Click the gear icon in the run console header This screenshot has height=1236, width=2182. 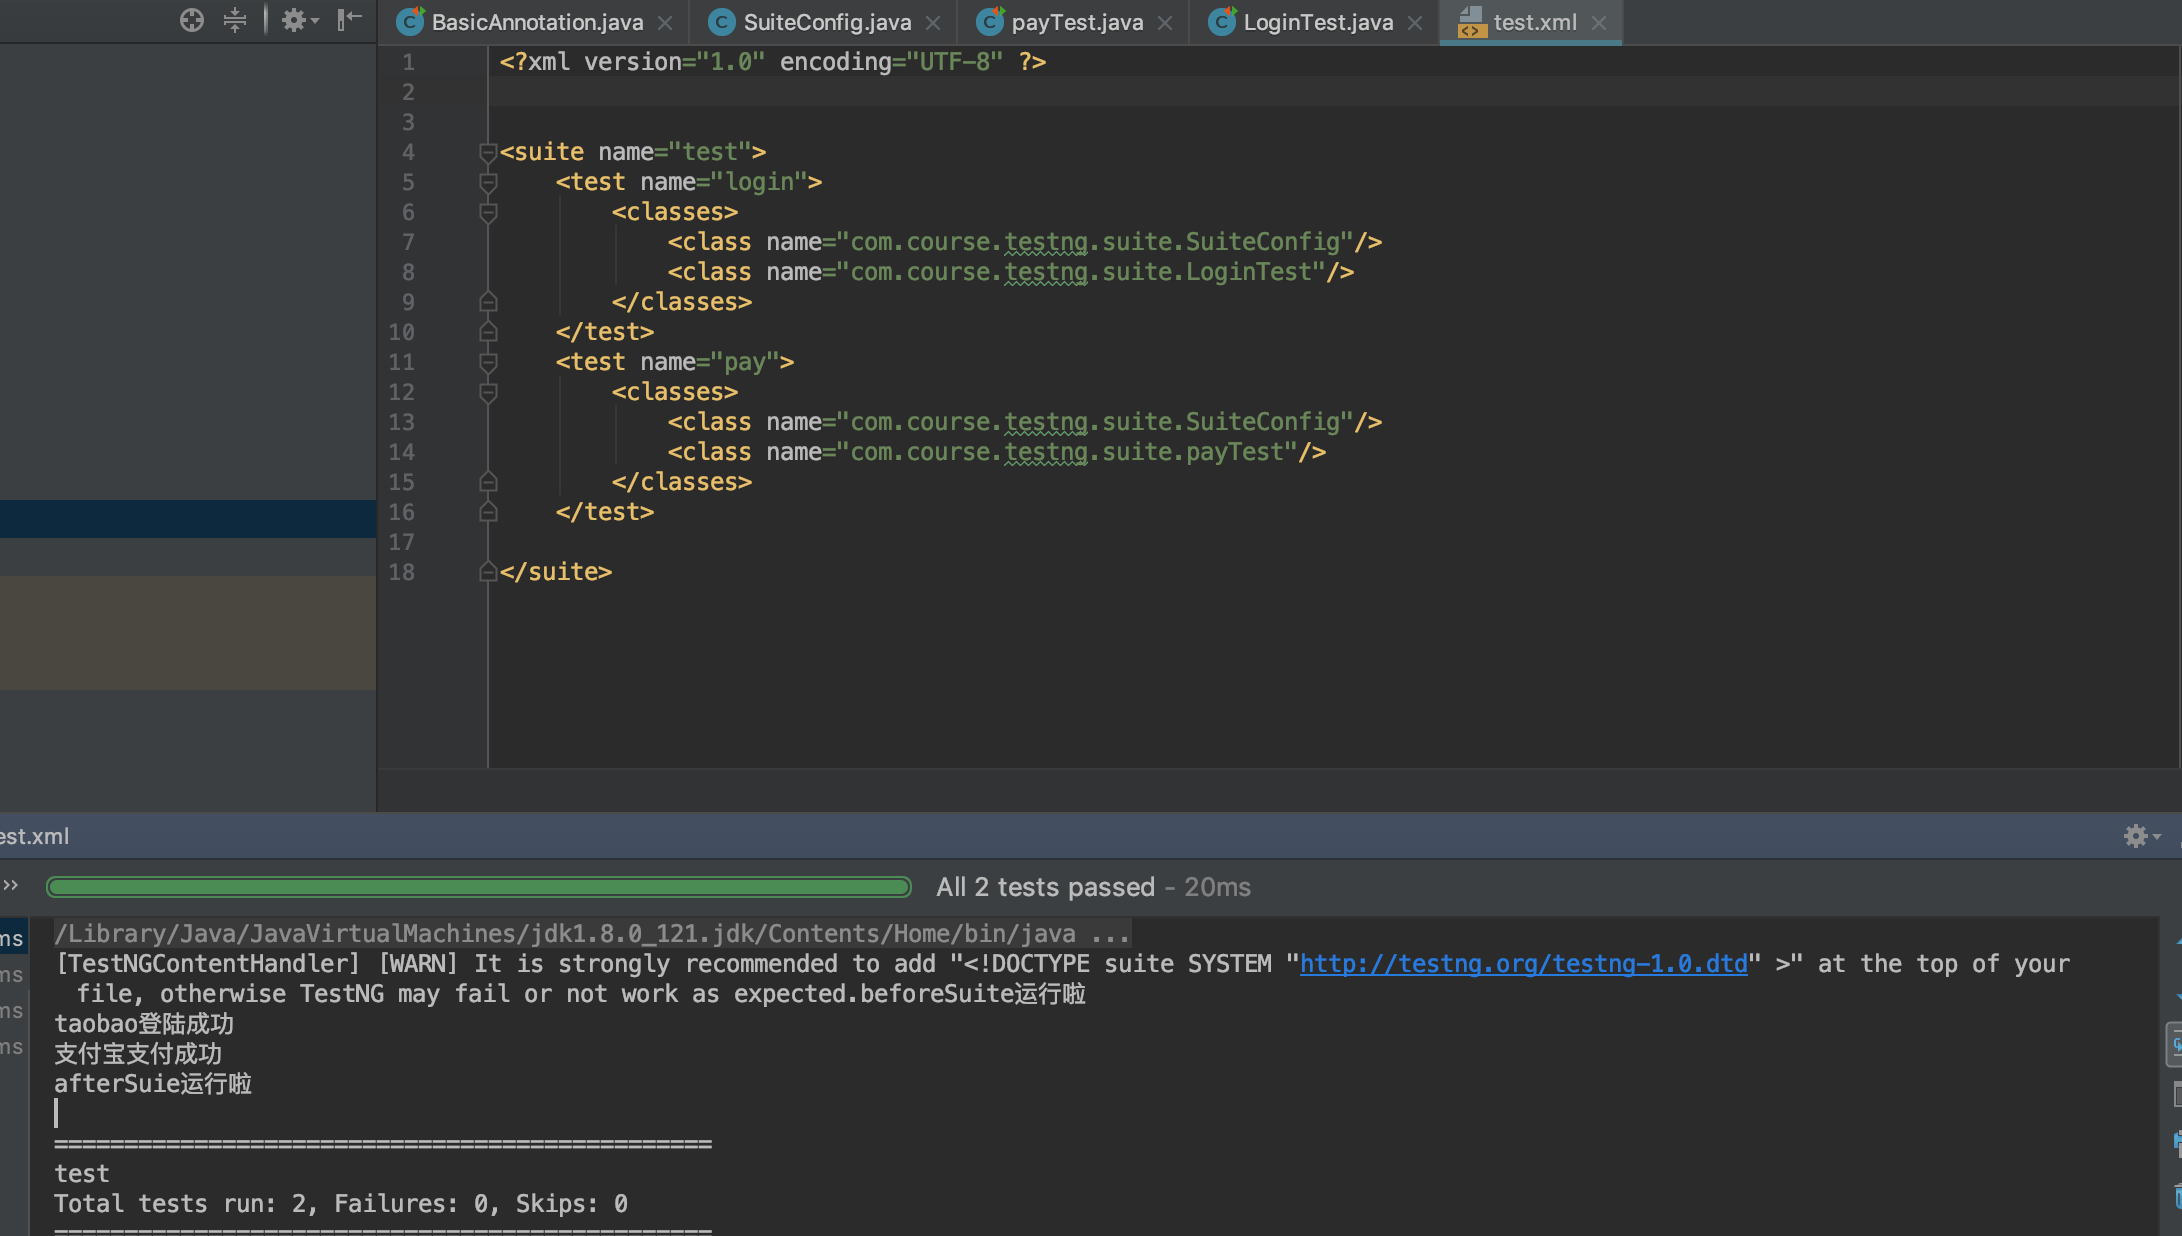(2138, 836)
